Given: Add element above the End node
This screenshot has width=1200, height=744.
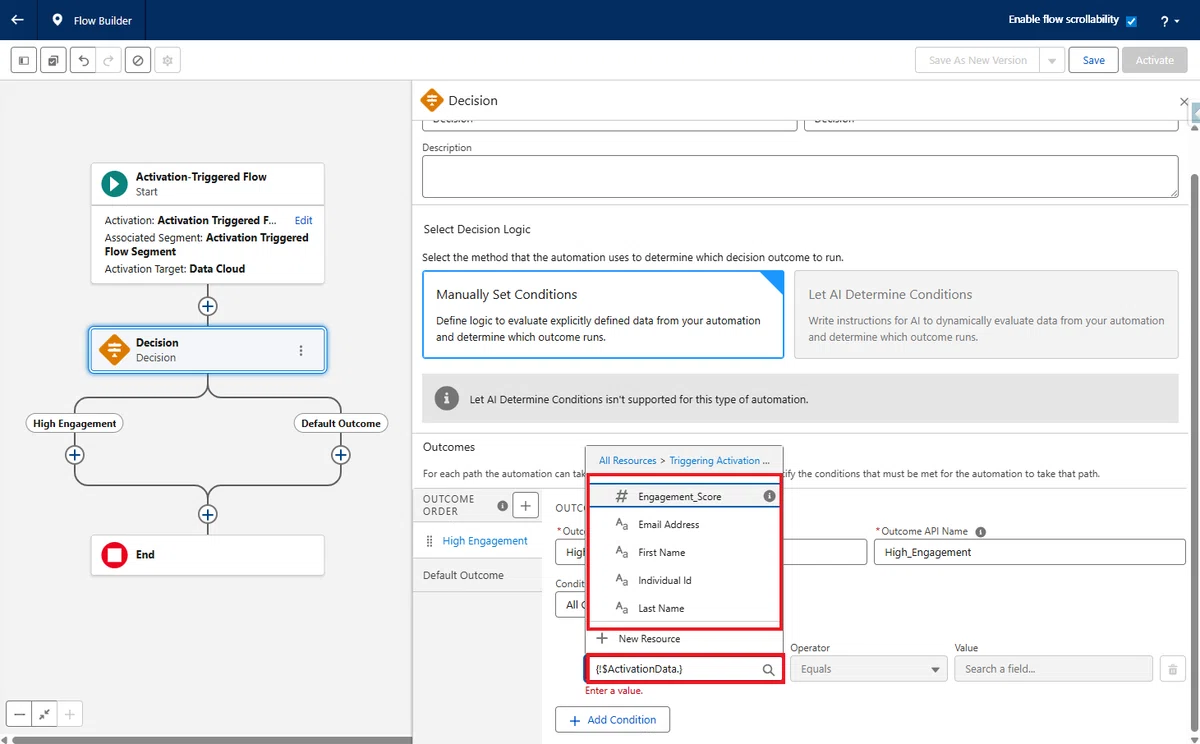Looking at the screenshot, I should (207, 514).
